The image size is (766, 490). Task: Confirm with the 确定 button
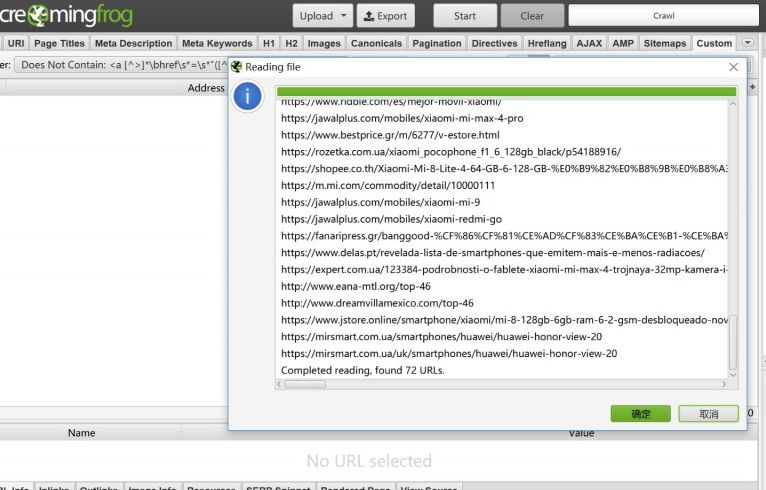coord(641,413)
